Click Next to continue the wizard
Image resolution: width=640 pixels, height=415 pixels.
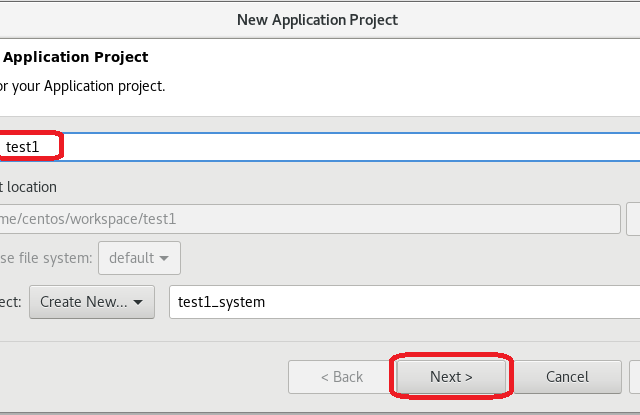pyautogui.click(x=451, y=377)
